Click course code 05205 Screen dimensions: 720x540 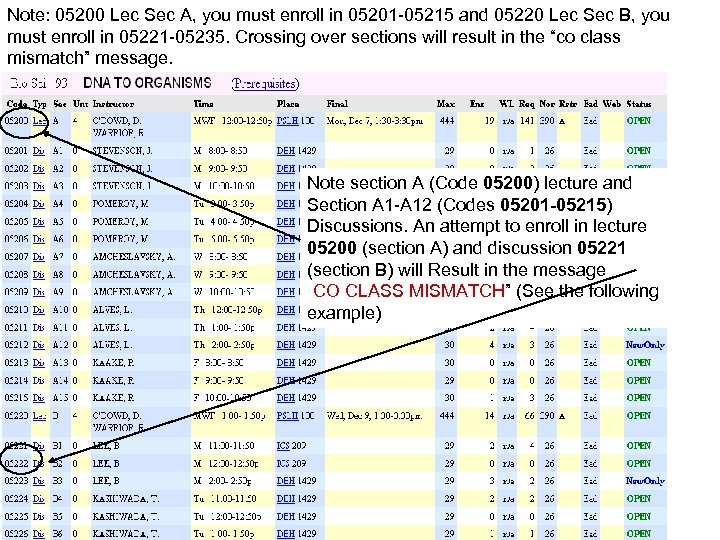17,221
